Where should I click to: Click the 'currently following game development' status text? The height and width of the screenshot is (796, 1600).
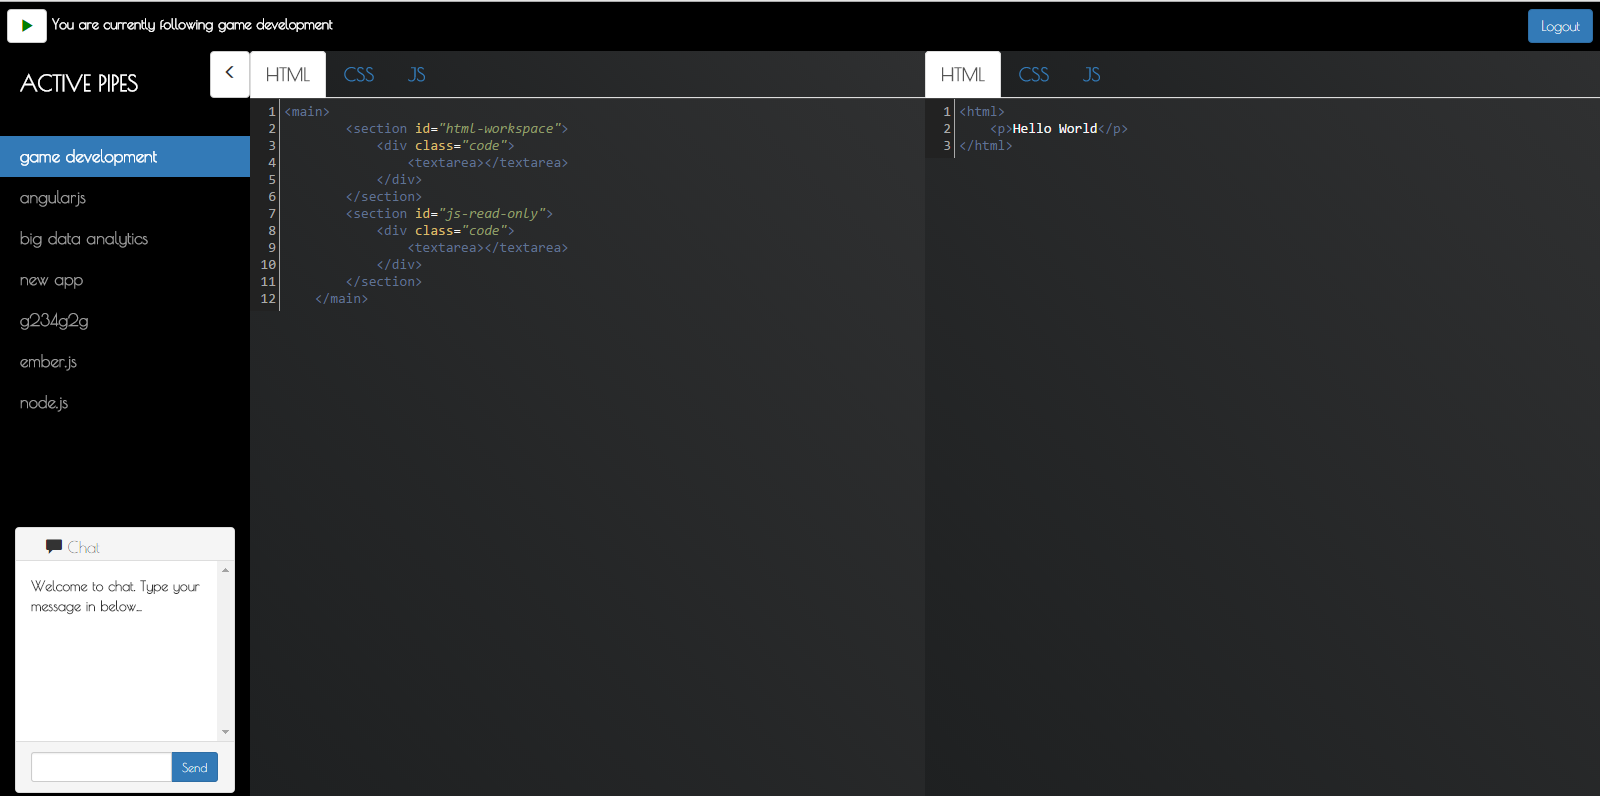coord(192,25)
